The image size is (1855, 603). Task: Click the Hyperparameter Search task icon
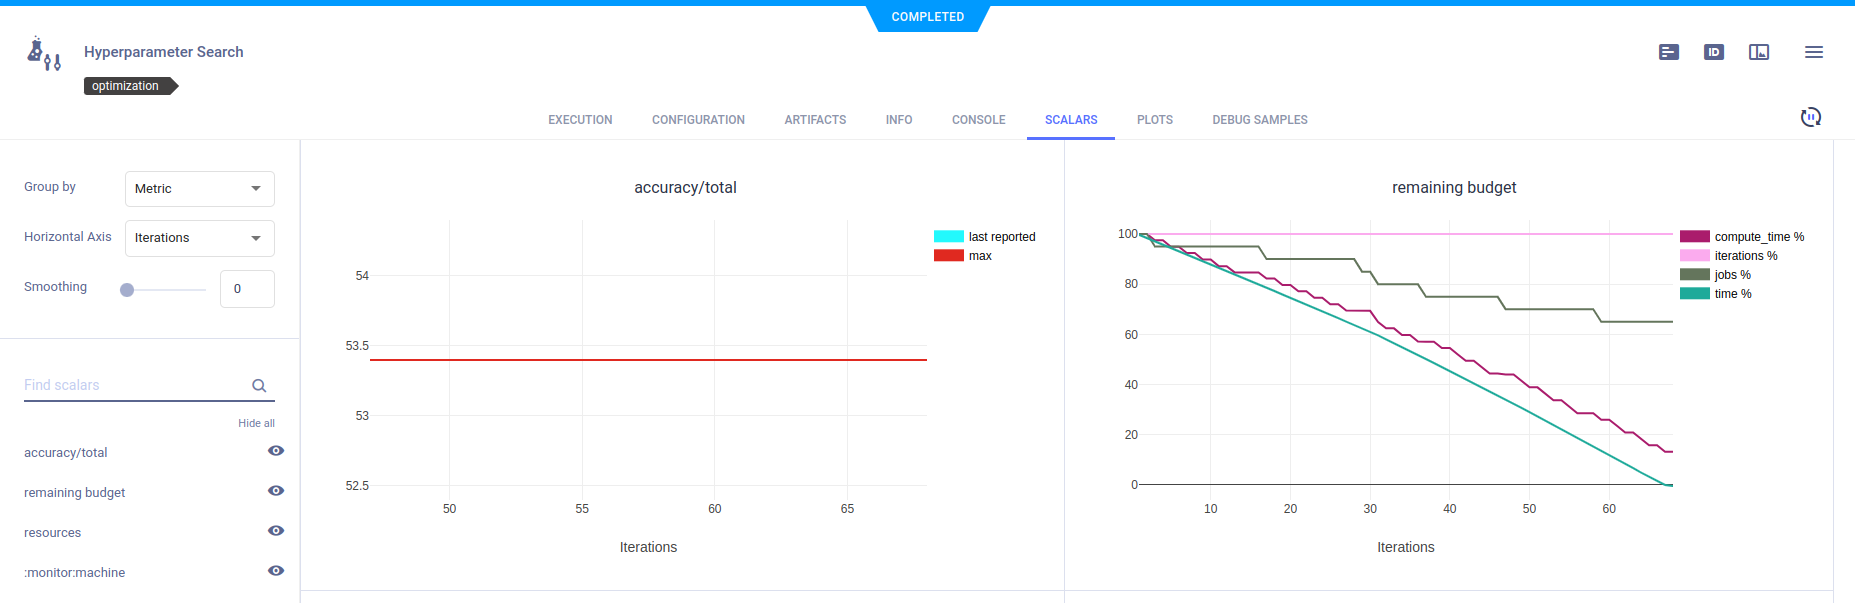tap(44, 54)
